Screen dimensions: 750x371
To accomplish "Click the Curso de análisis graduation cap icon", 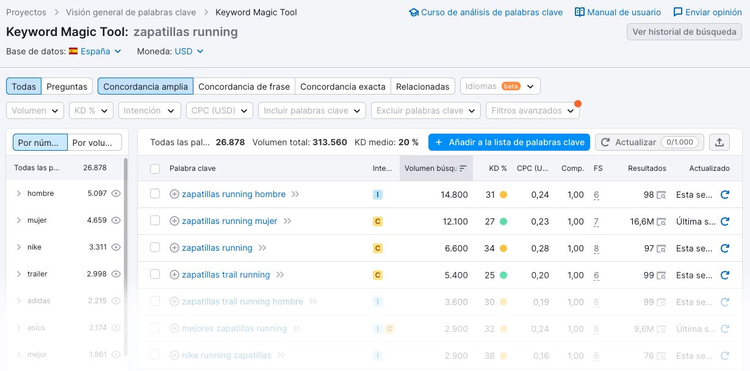I will [x=414, y=12].
